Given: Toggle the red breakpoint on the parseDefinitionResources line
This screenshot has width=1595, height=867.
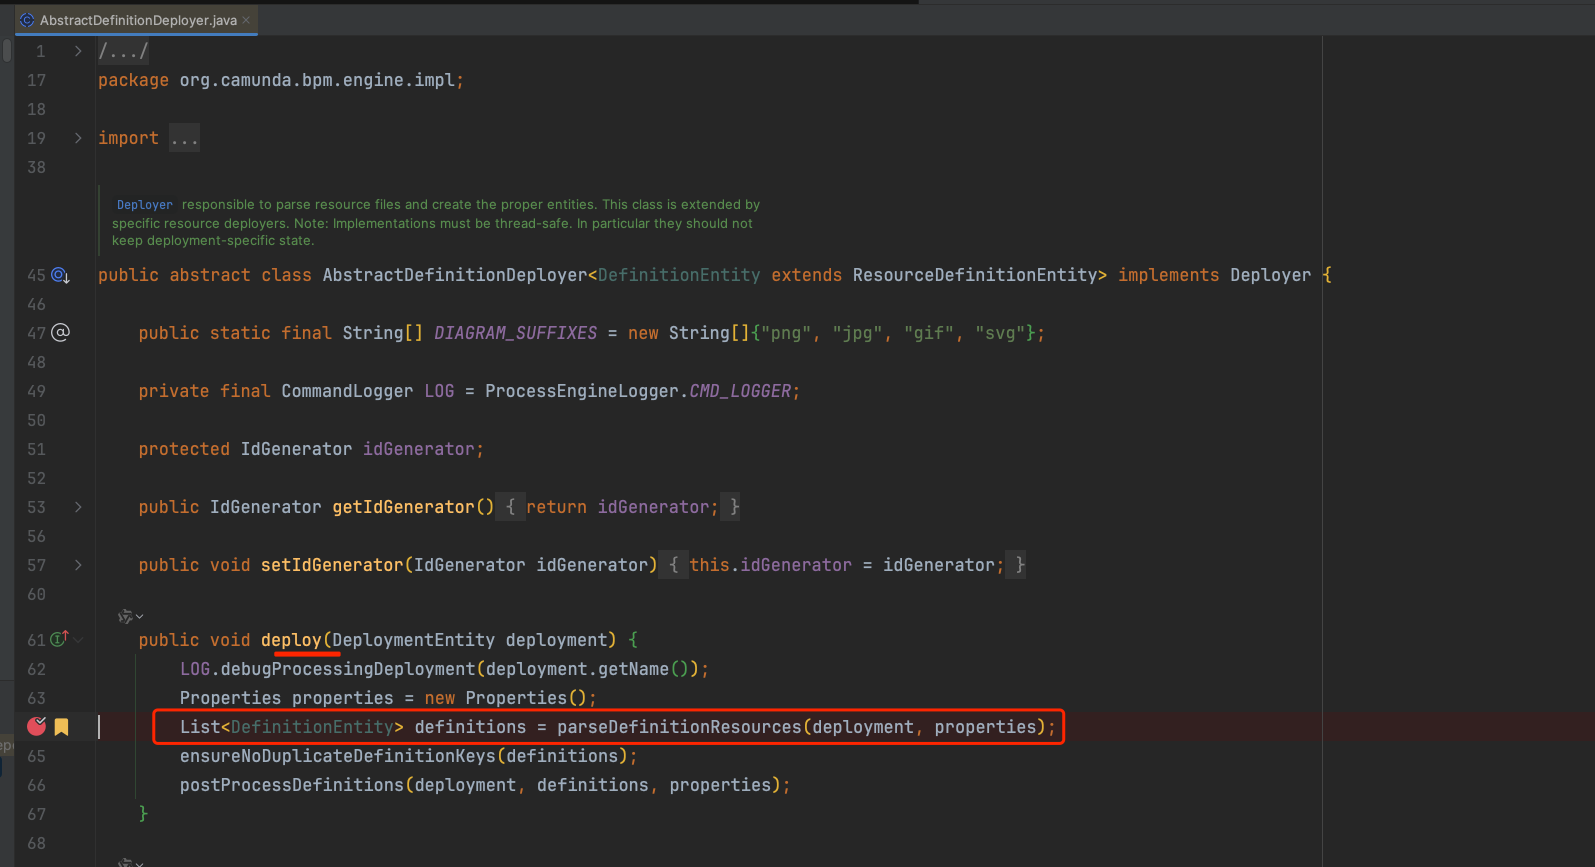Looking at the screenshot, I should pyautogui.click(x=37, y=727).
